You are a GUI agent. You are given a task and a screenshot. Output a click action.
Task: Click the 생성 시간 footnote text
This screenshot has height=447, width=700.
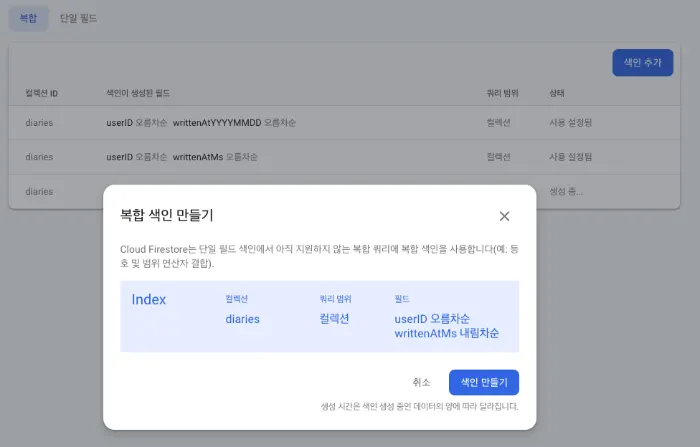[x=419, y=406]
